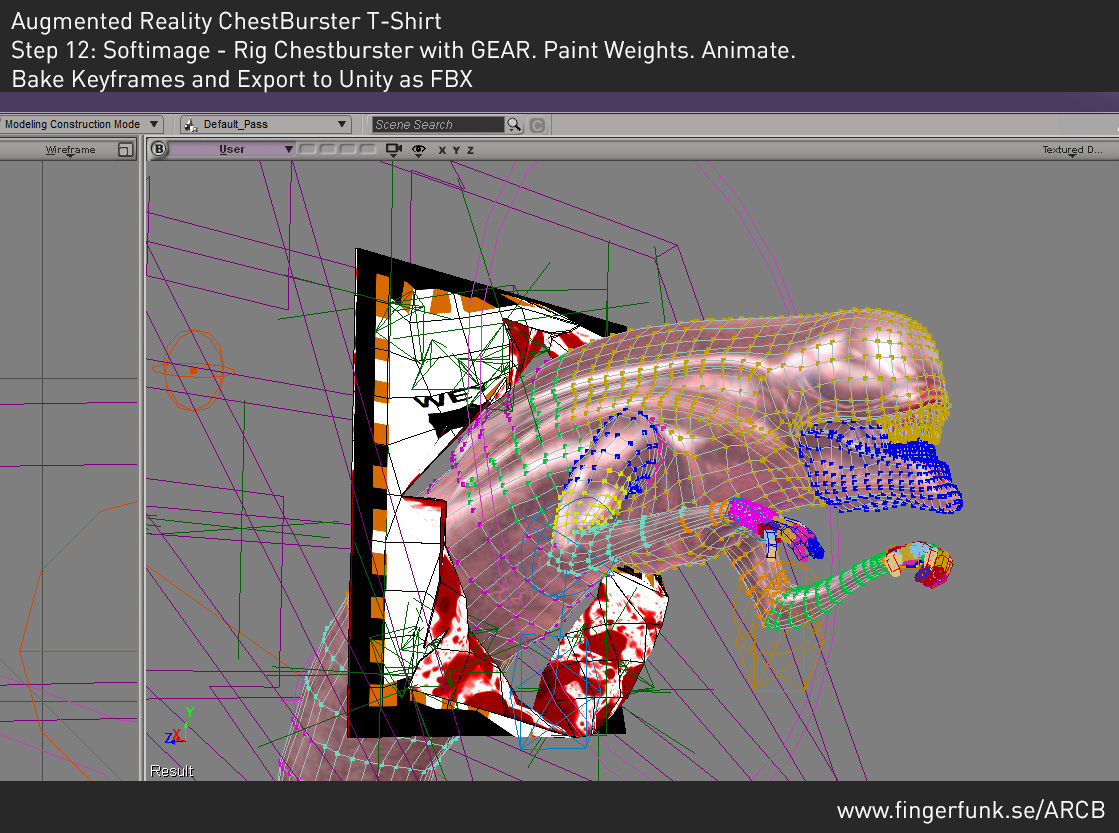Click the greyed C button beside search
The width and height of the screenshot is (1119, 833).
pyautogui.click(x=537, y=126)
